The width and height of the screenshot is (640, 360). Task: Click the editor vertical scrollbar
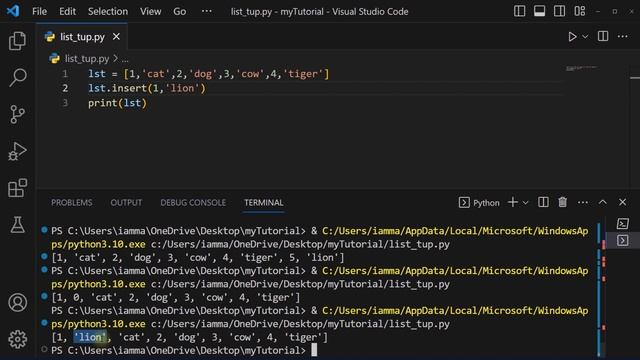pos(635,127)
